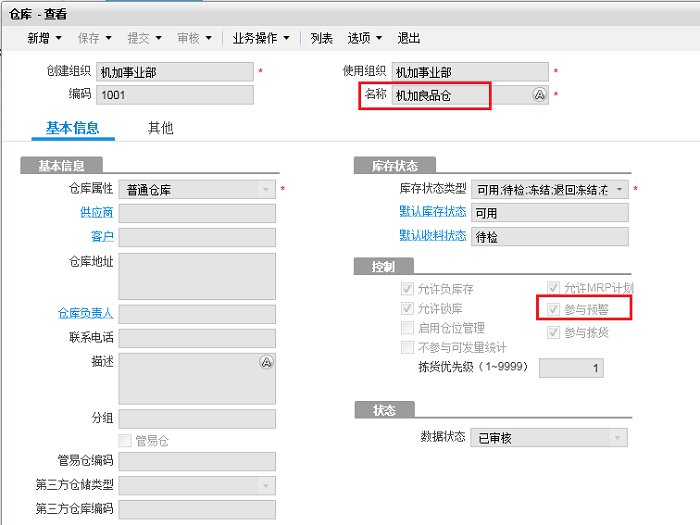Viewport: 700px width, 525px height.
Task: Open the 新增 toolbar menu
Action: (x=44, y=38)
